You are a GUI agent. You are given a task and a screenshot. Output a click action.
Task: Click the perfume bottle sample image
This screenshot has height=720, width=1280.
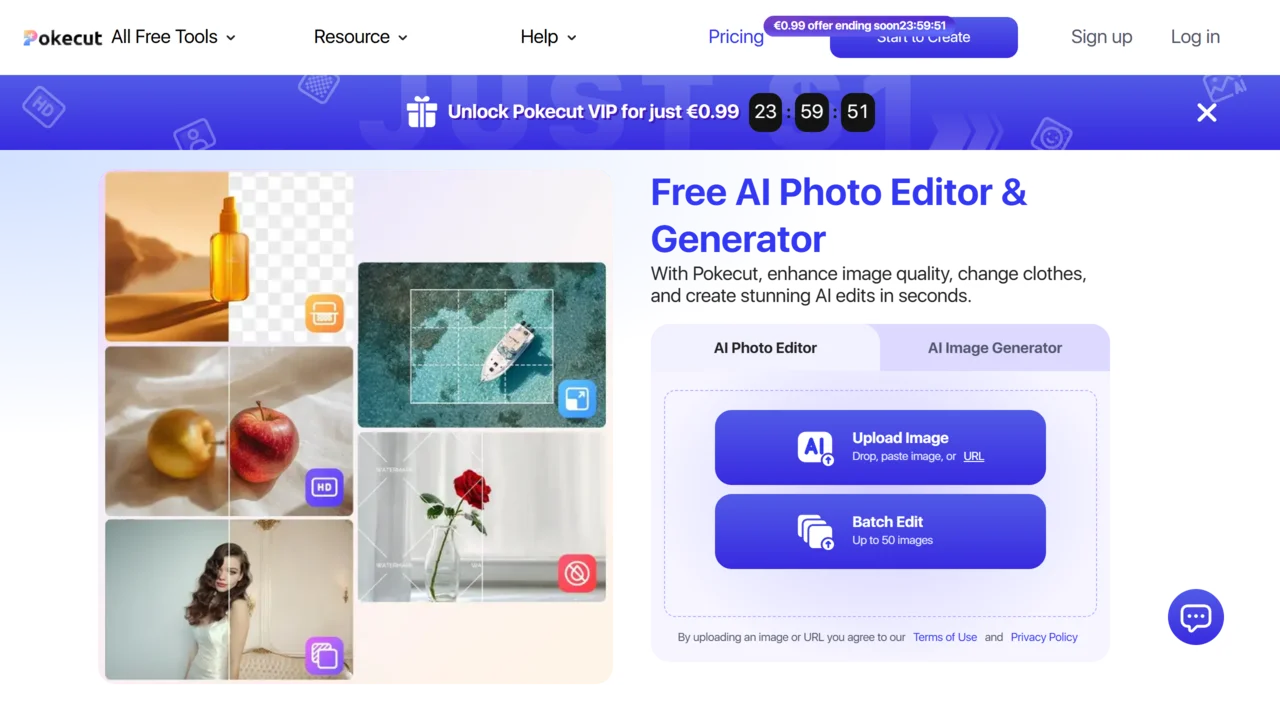229,257
